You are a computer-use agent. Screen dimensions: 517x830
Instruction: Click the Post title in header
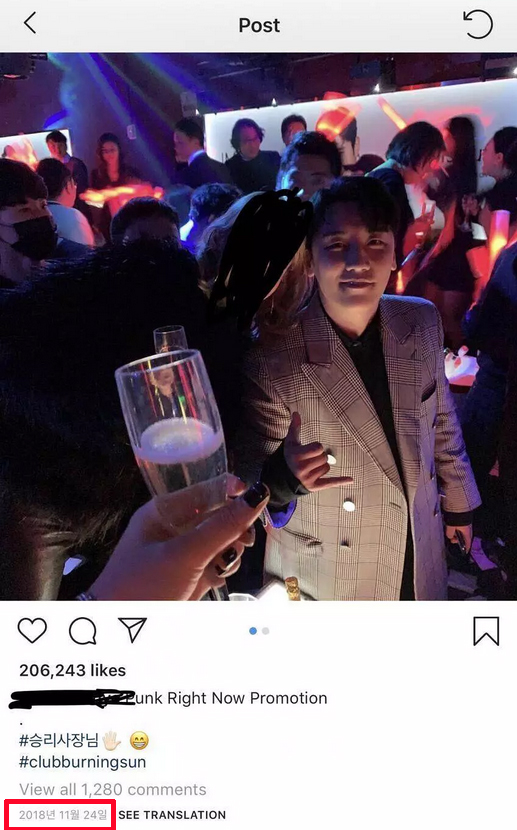(259, 25)
